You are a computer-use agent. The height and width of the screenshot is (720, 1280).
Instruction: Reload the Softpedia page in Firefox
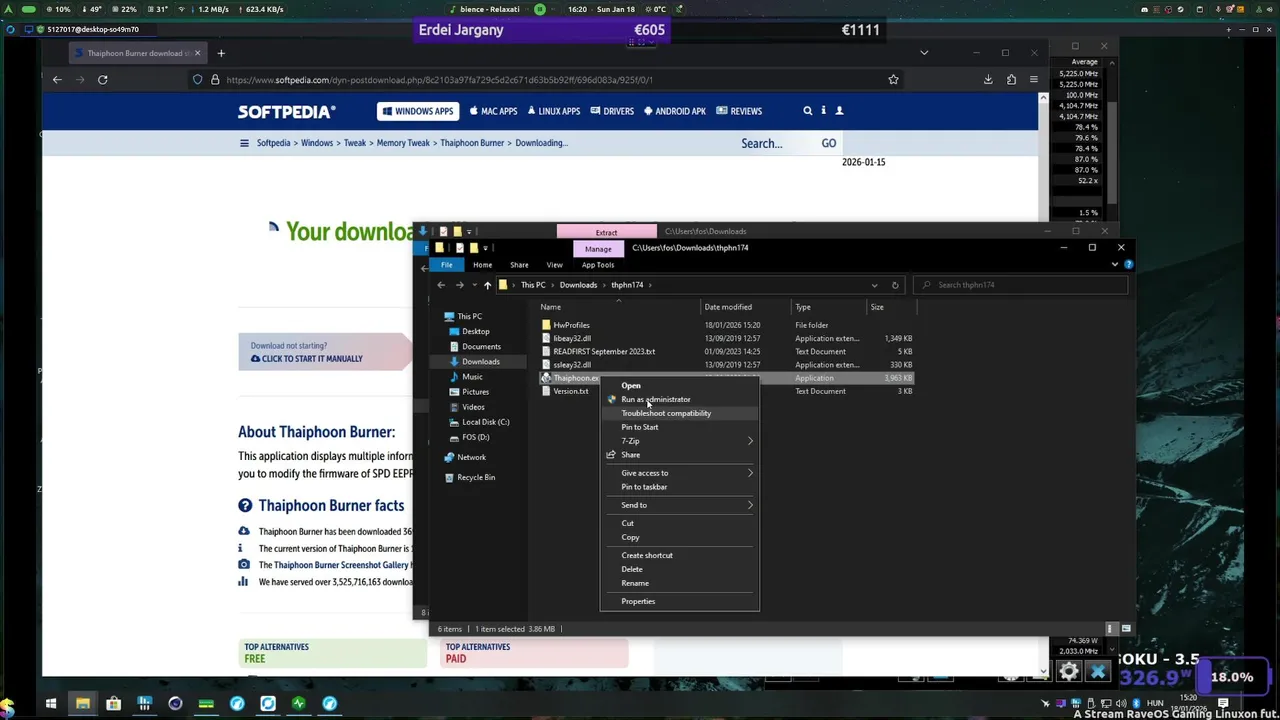tap(102, 80)
